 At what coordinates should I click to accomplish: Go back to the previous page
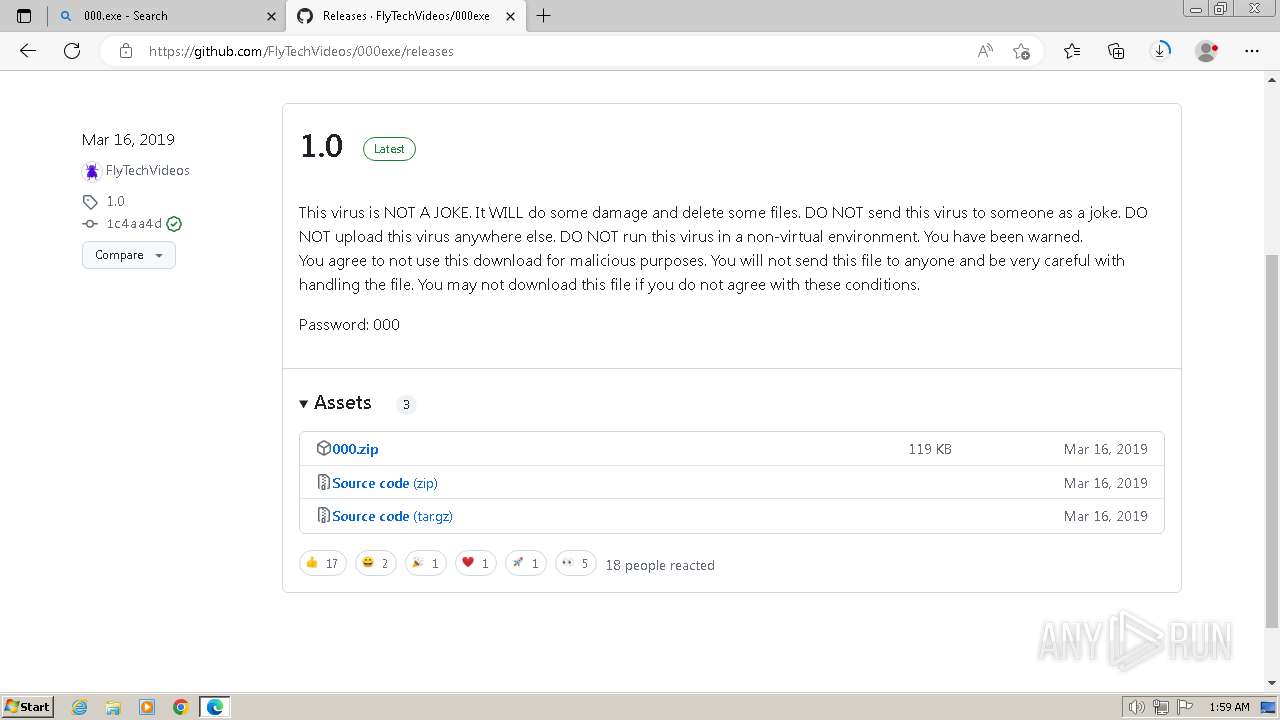tap(28, 51)
